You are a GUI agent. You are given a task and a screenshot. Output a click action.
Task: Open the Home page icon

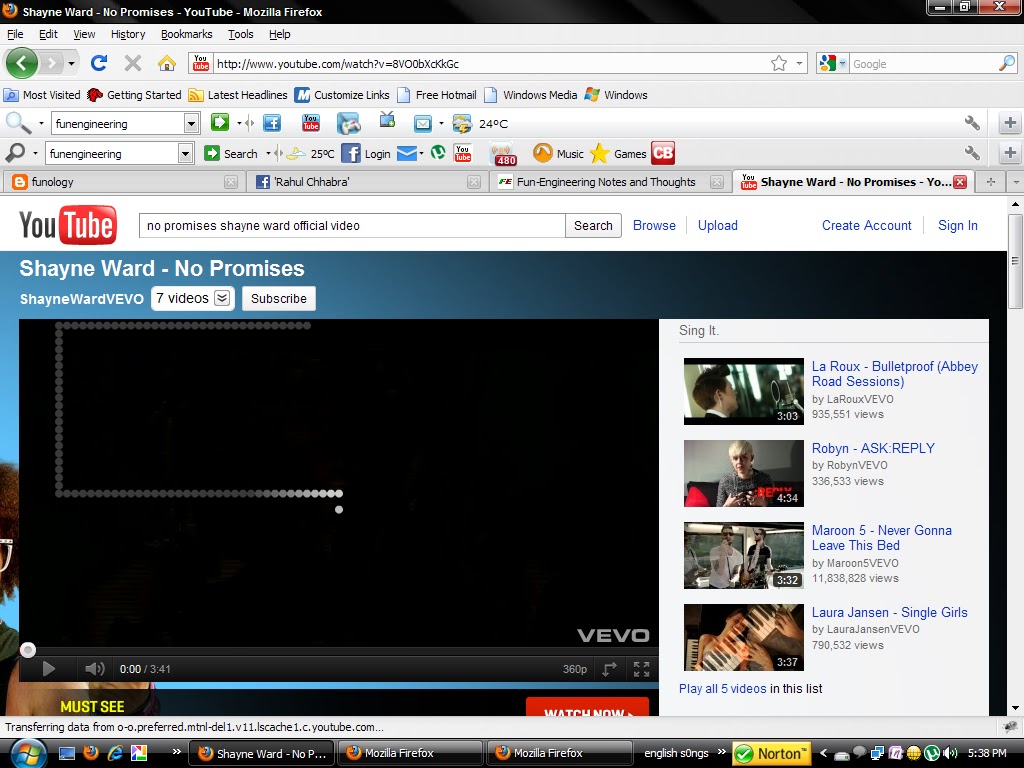(167, 63)
